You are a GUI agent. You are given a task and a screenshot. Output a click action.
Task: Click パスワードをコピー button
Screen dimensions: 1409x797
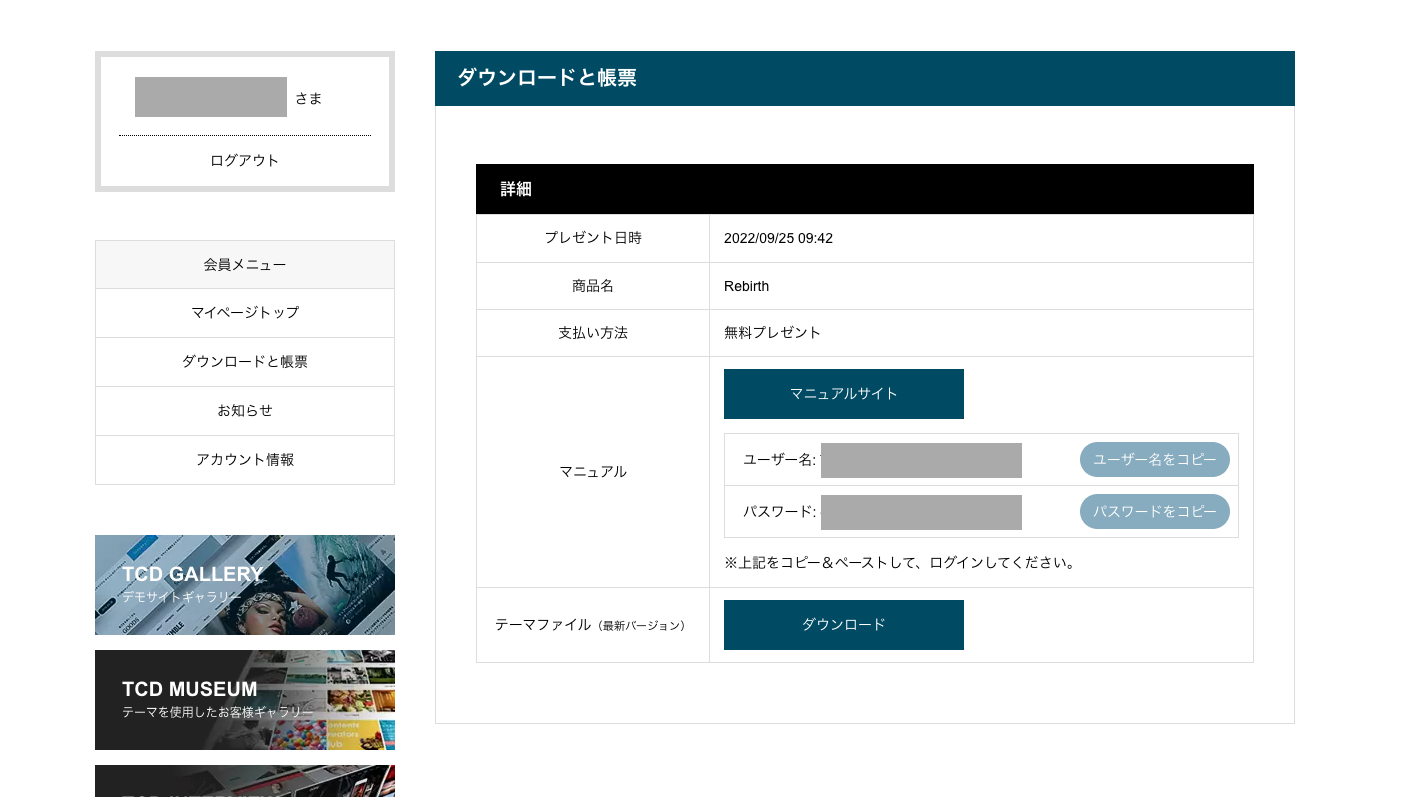click(1155, 511)
